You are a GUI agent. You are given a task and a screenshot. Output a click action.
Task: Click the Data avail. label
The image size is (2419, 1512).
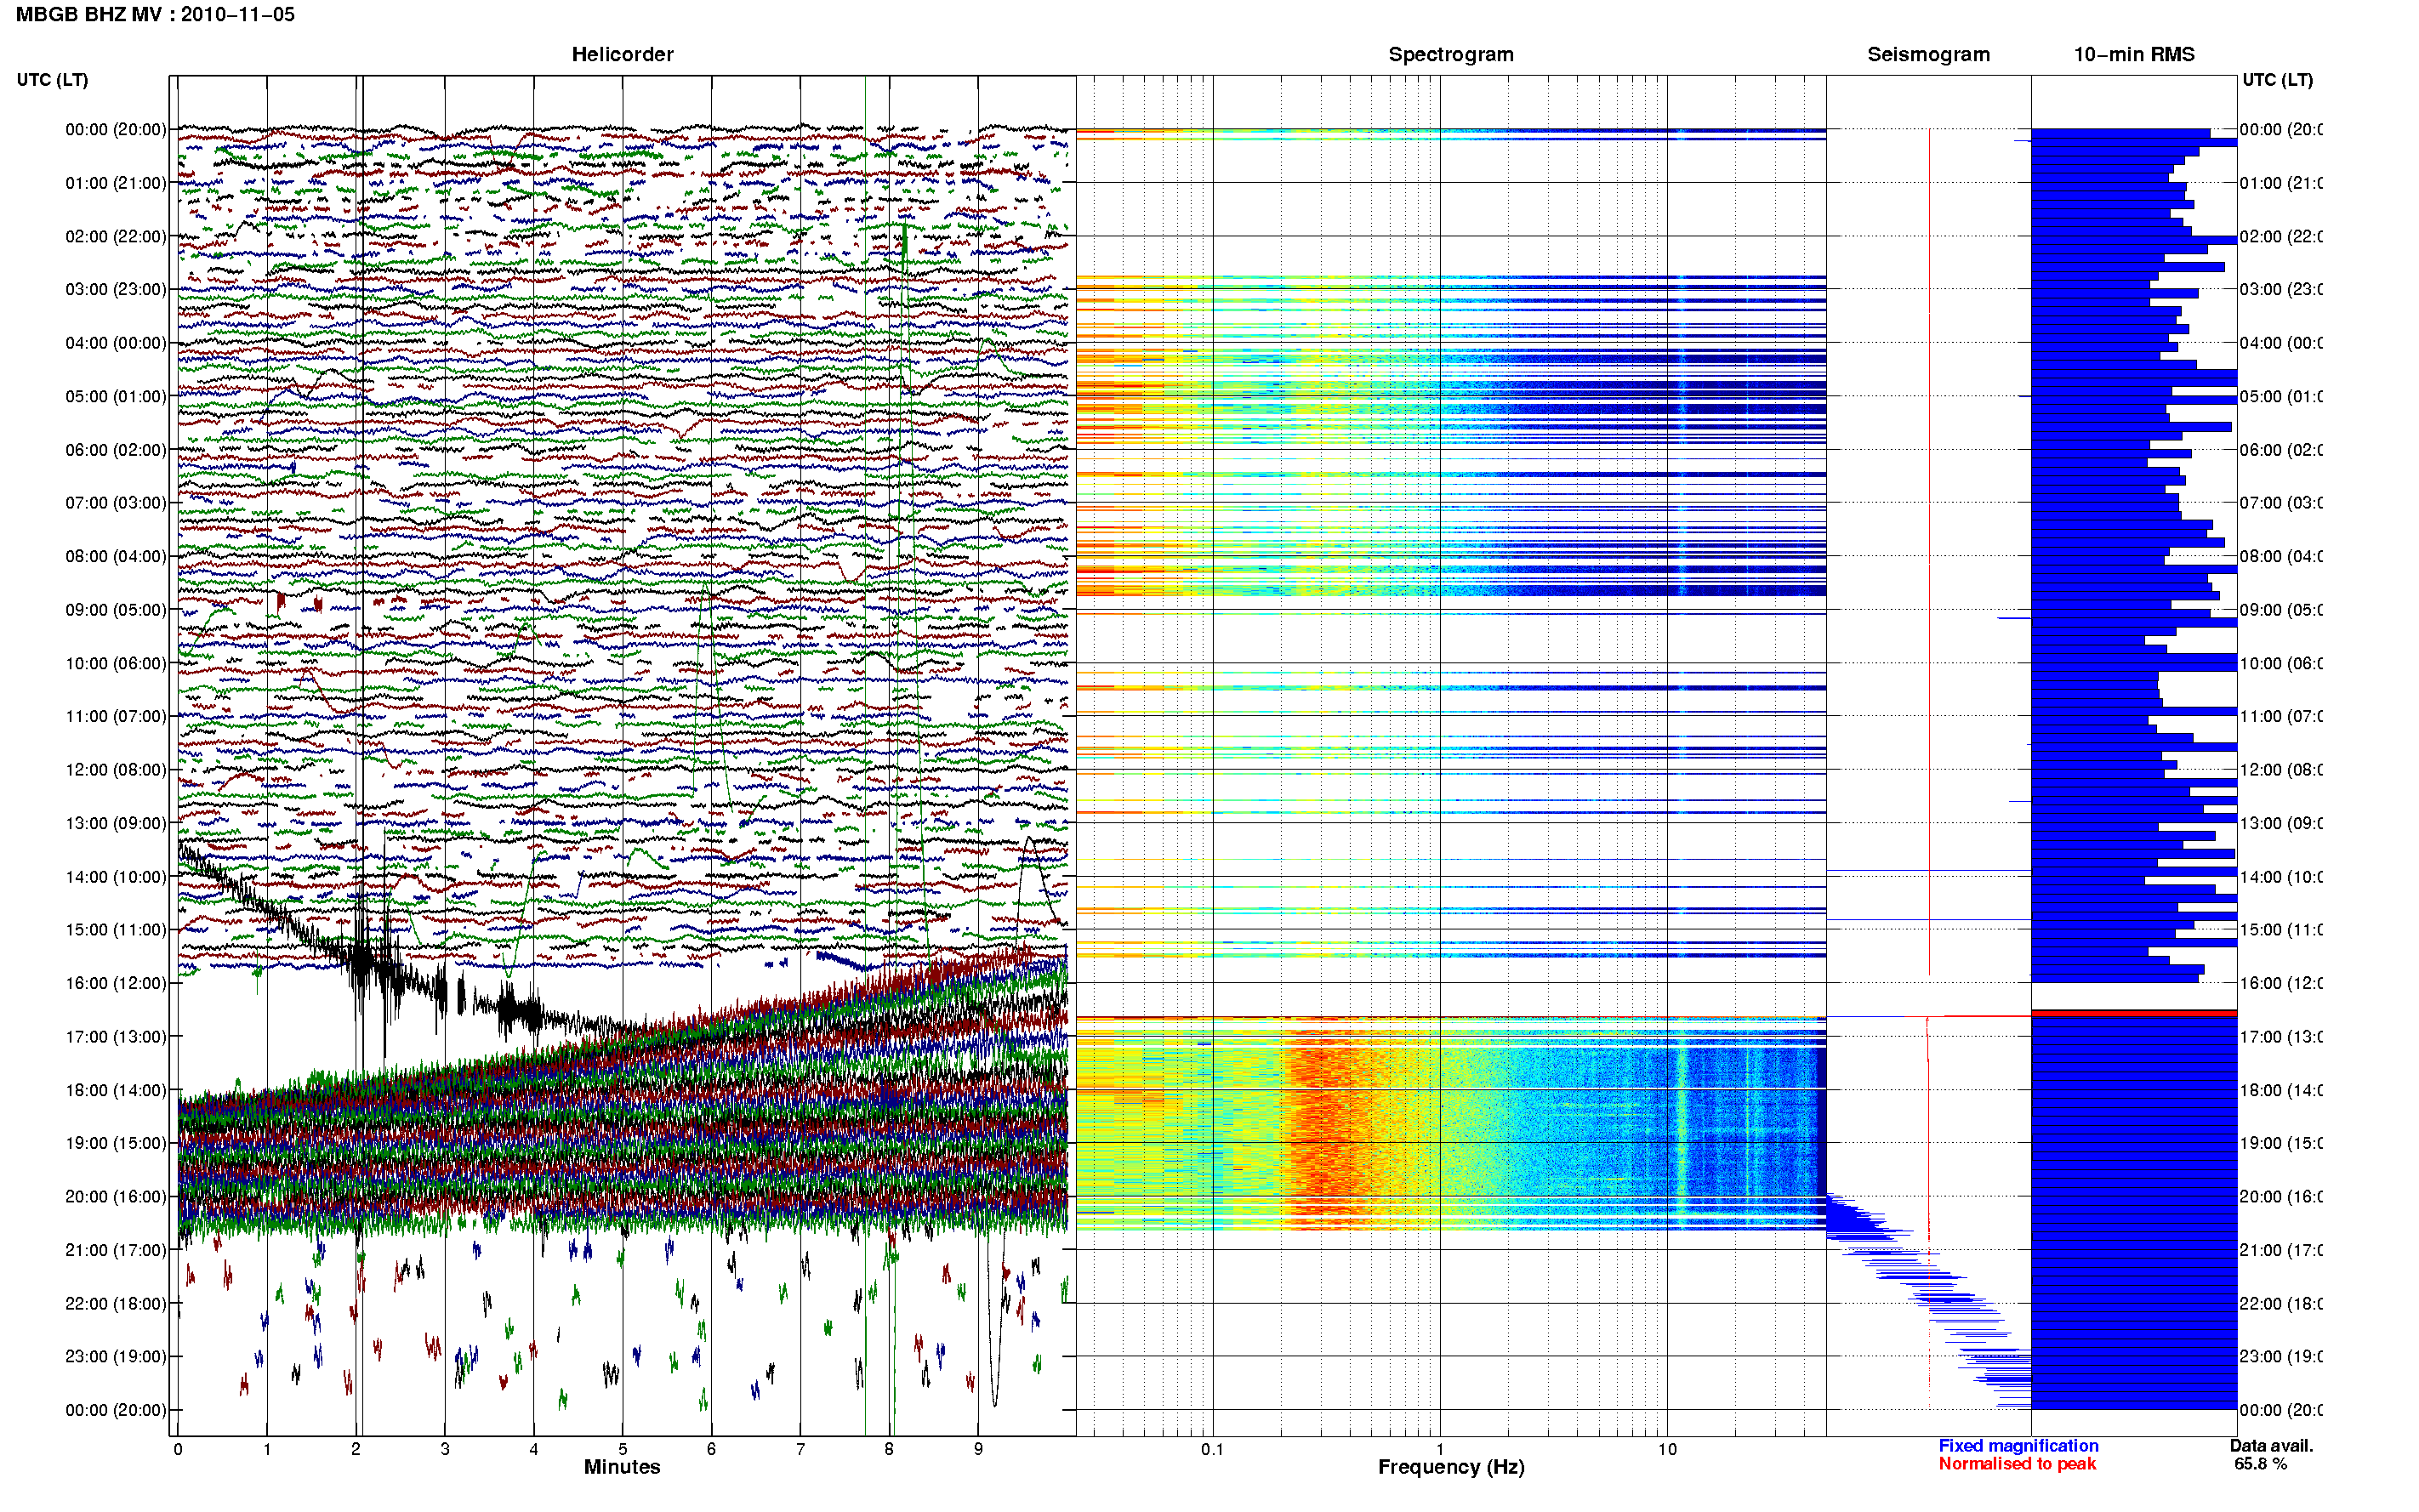(x=2271, y=1446)
